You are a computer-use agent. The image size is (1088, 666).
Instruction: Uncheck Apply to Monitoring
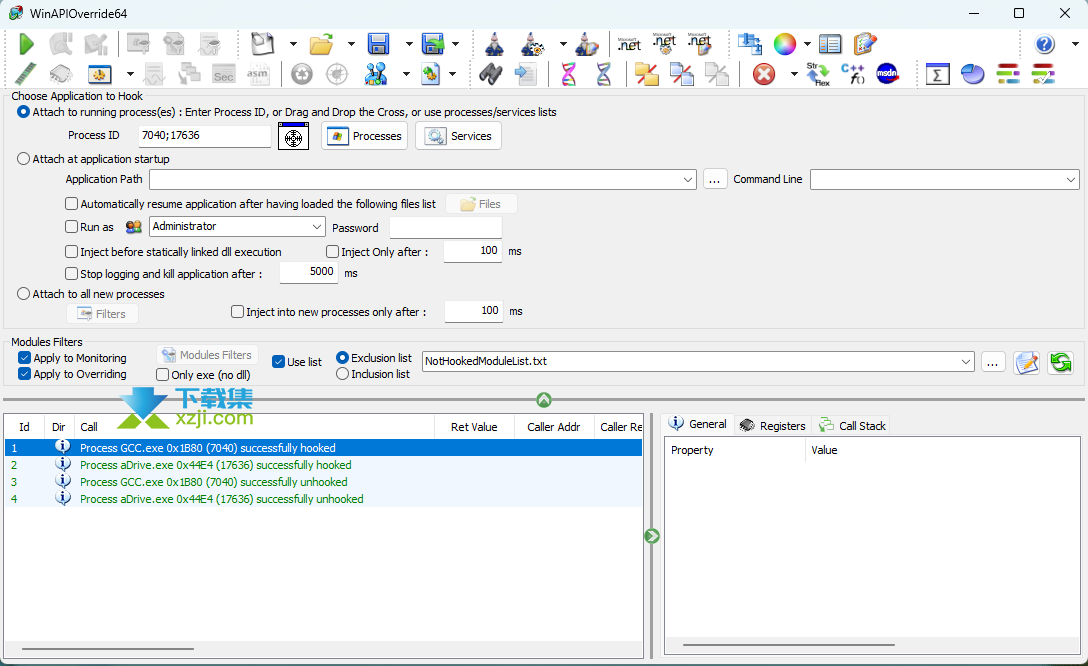coord(24,358)
